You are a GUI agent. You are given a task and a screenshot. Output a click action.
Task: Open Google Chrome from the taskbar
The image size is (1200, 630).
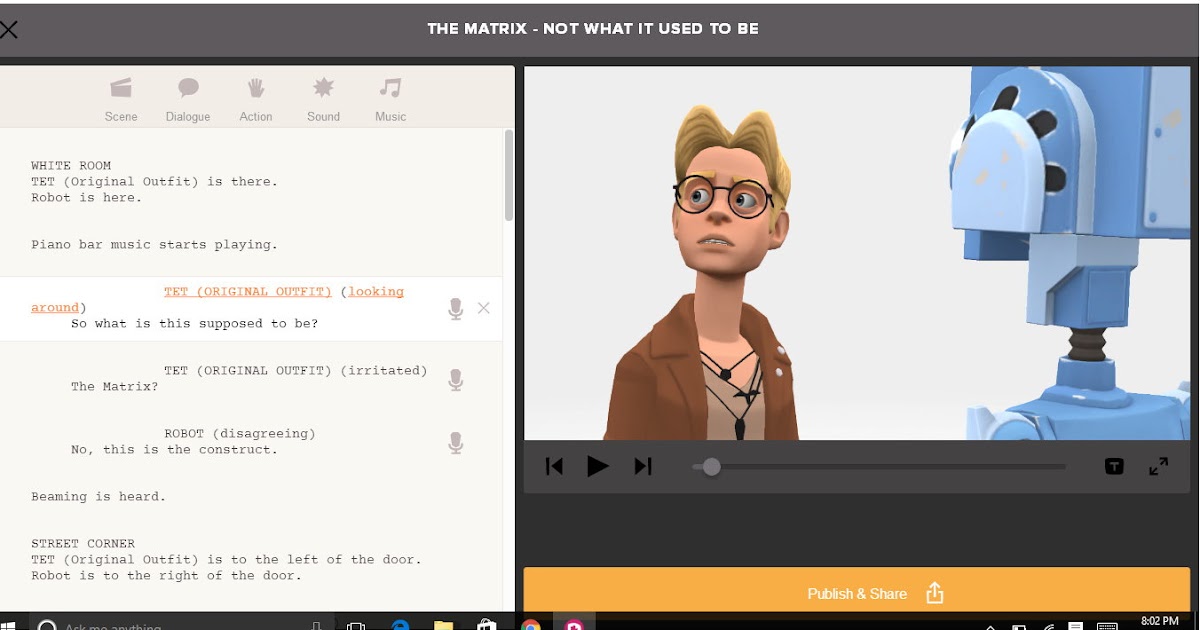pyautogui.click(x=531, y=625)
